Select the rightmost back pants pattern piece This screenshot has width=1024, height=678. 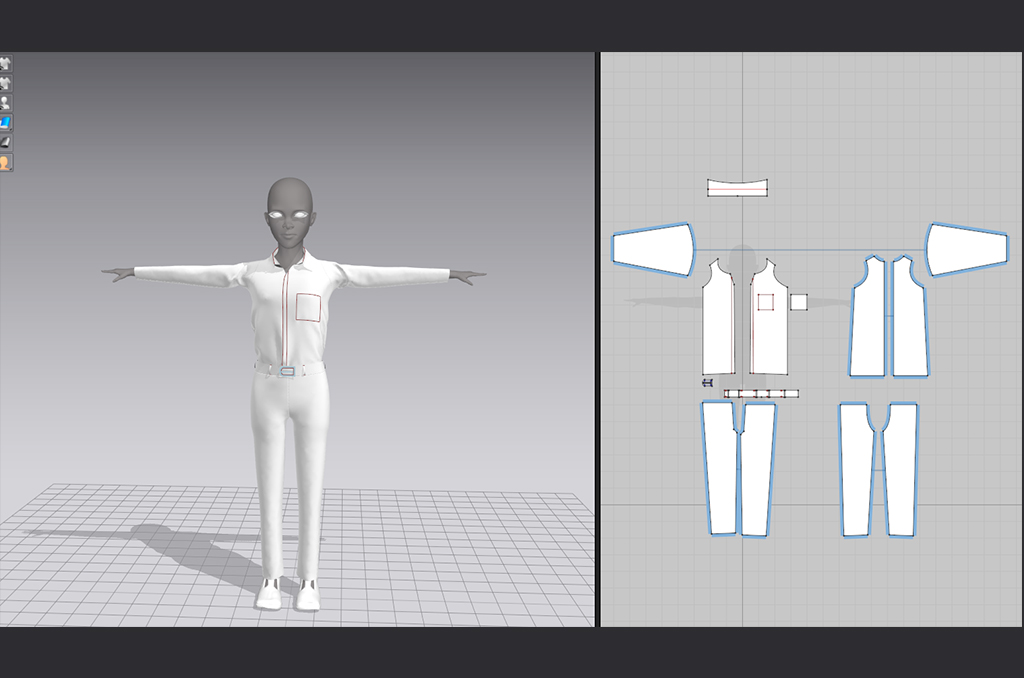pos(900,470)
